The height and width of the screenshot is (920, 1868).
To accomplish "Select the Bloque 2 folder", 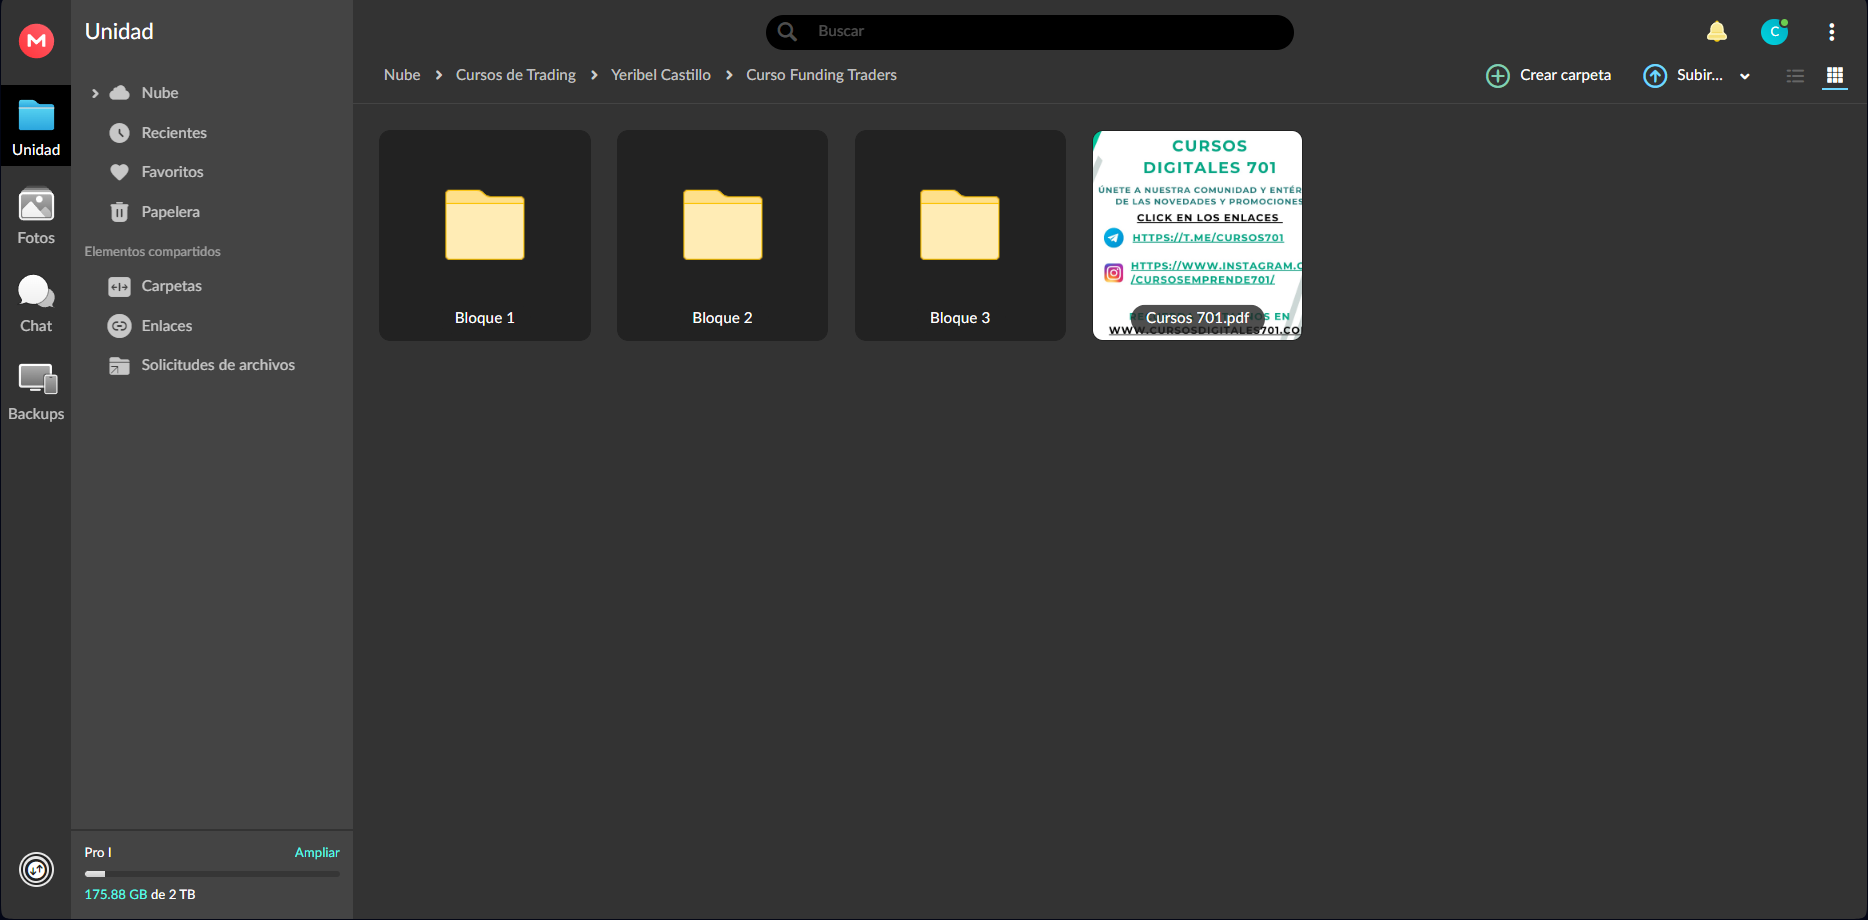I will (x=722, y=235).
